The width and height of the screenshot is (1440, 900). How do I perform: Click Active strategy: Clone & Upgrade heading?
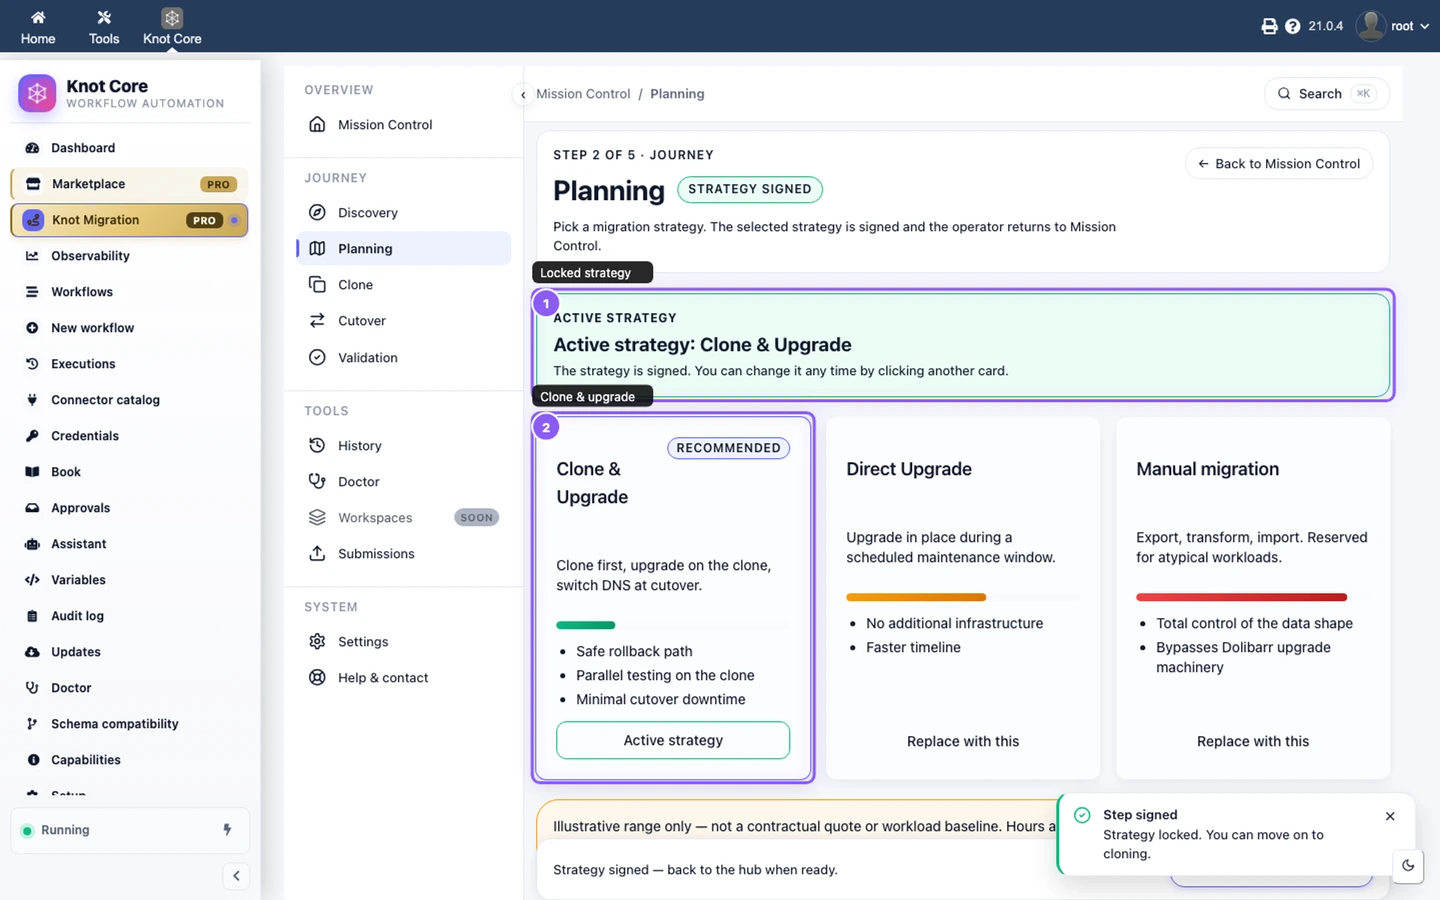click(703, 345)
